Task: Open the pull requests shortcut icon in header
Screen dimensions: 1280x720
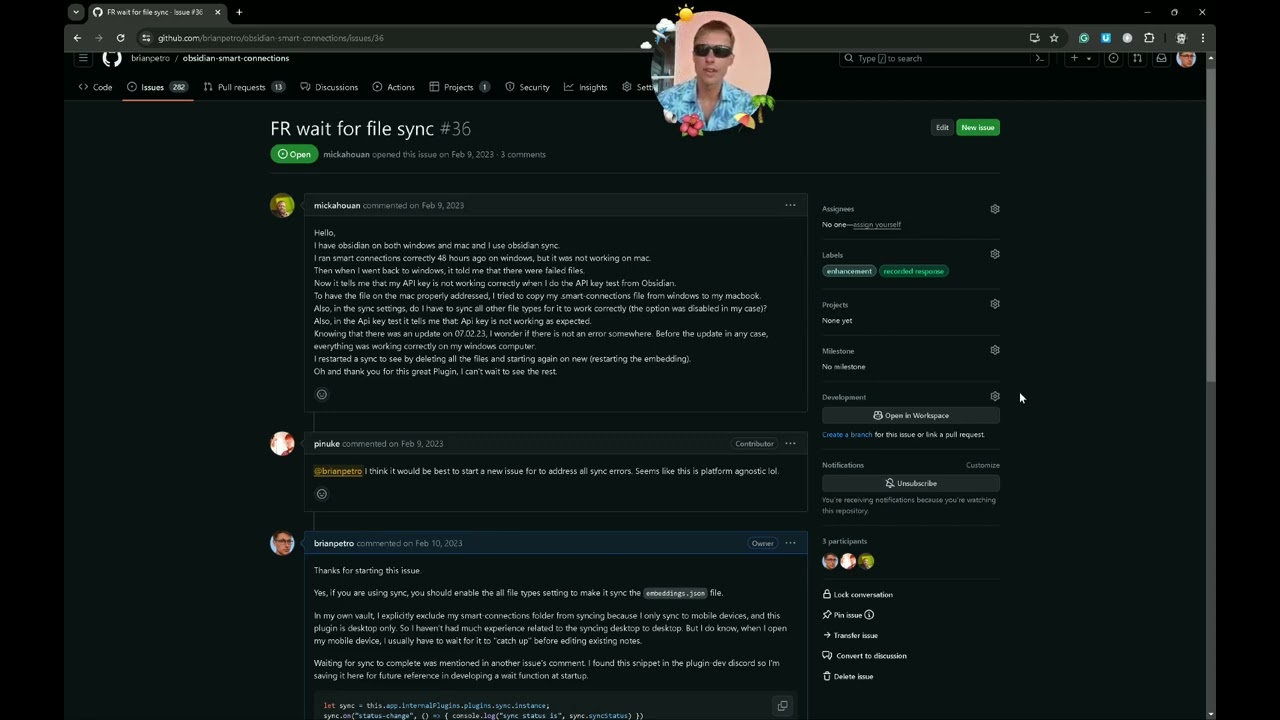Action: tap(1137, 58)
